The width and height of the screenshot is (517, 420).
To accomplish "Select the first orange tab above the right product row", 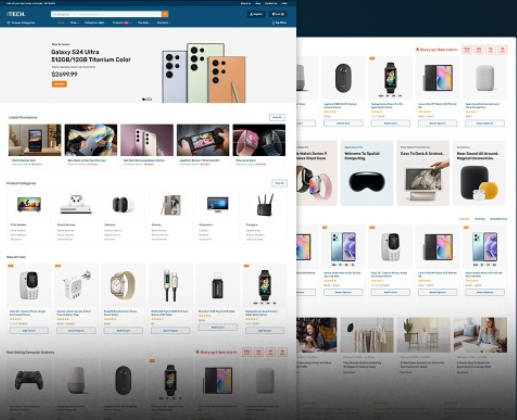I will pyautogui.click(x=464, y=219).
